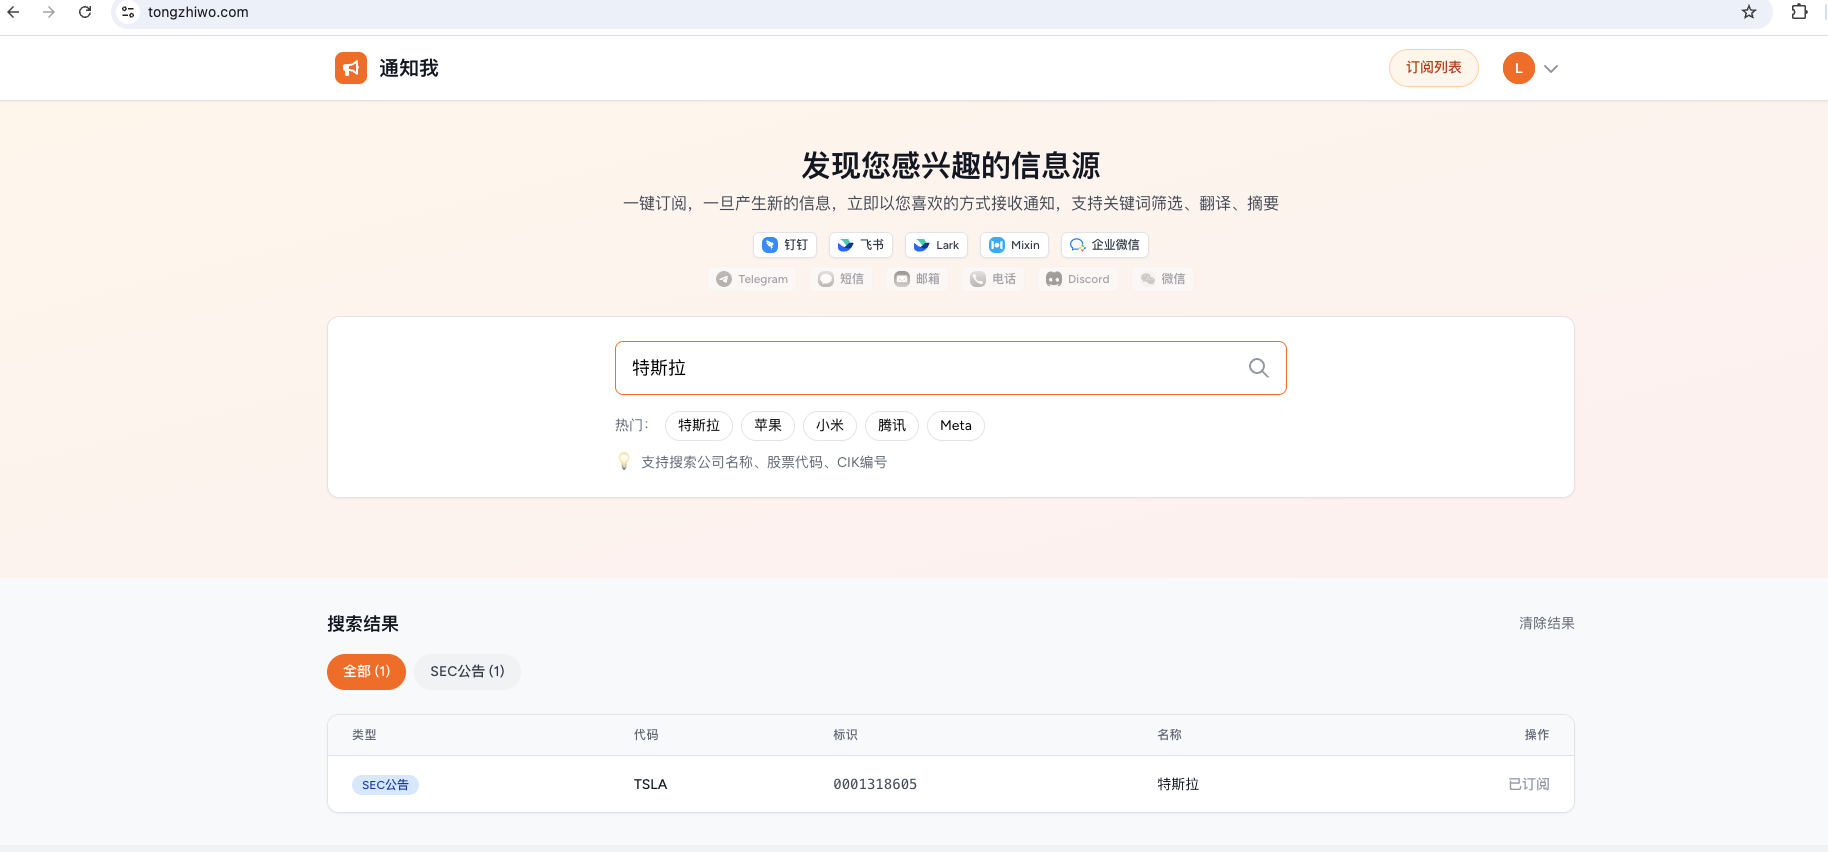Click the Telegram channel badge
The height and width of the screenshot is (852, 1828).
coord(752,279)
